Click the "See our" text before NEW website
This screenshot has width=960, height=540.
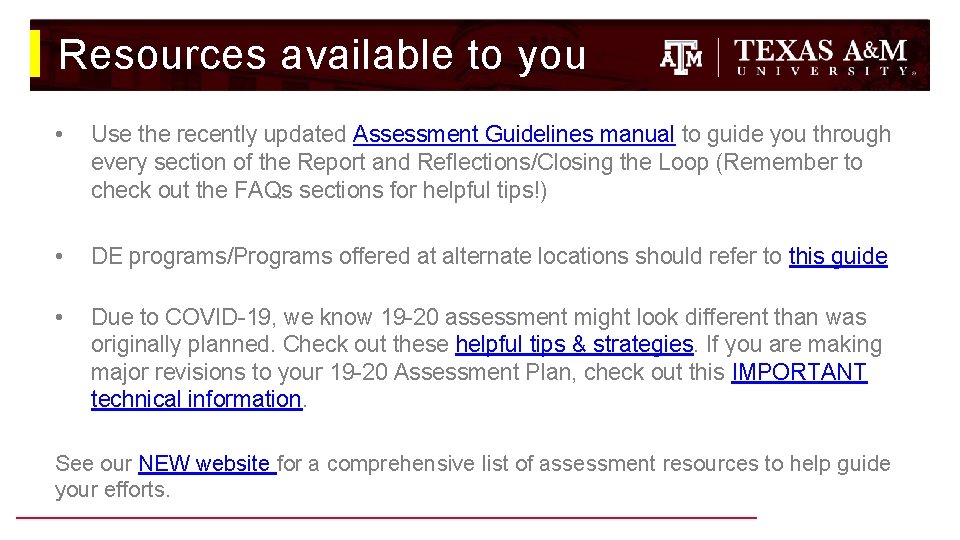point(94,463)
